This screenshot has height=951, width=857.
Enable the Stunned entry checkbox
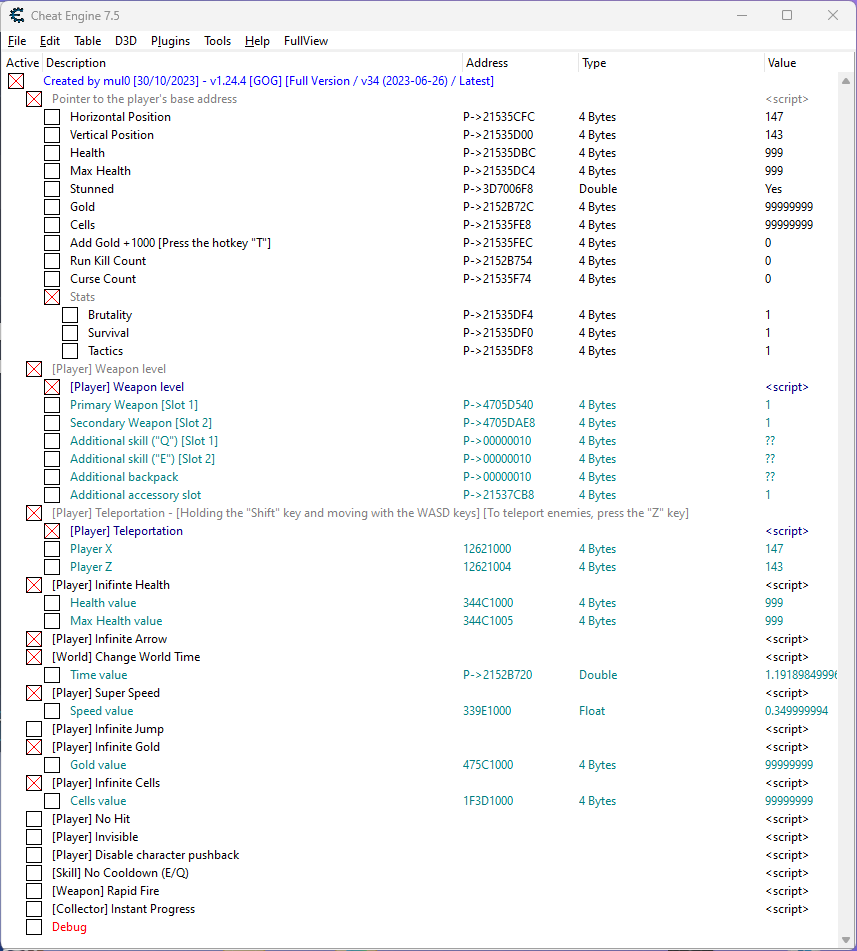click(52, 189)
